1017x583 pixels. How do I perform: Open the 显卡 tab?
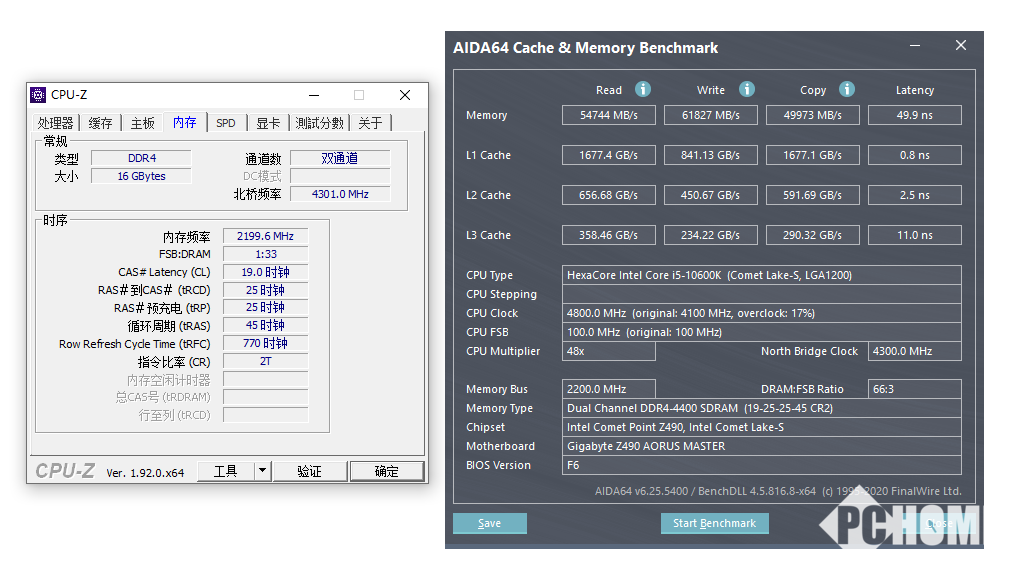click(x=268, y=123)
